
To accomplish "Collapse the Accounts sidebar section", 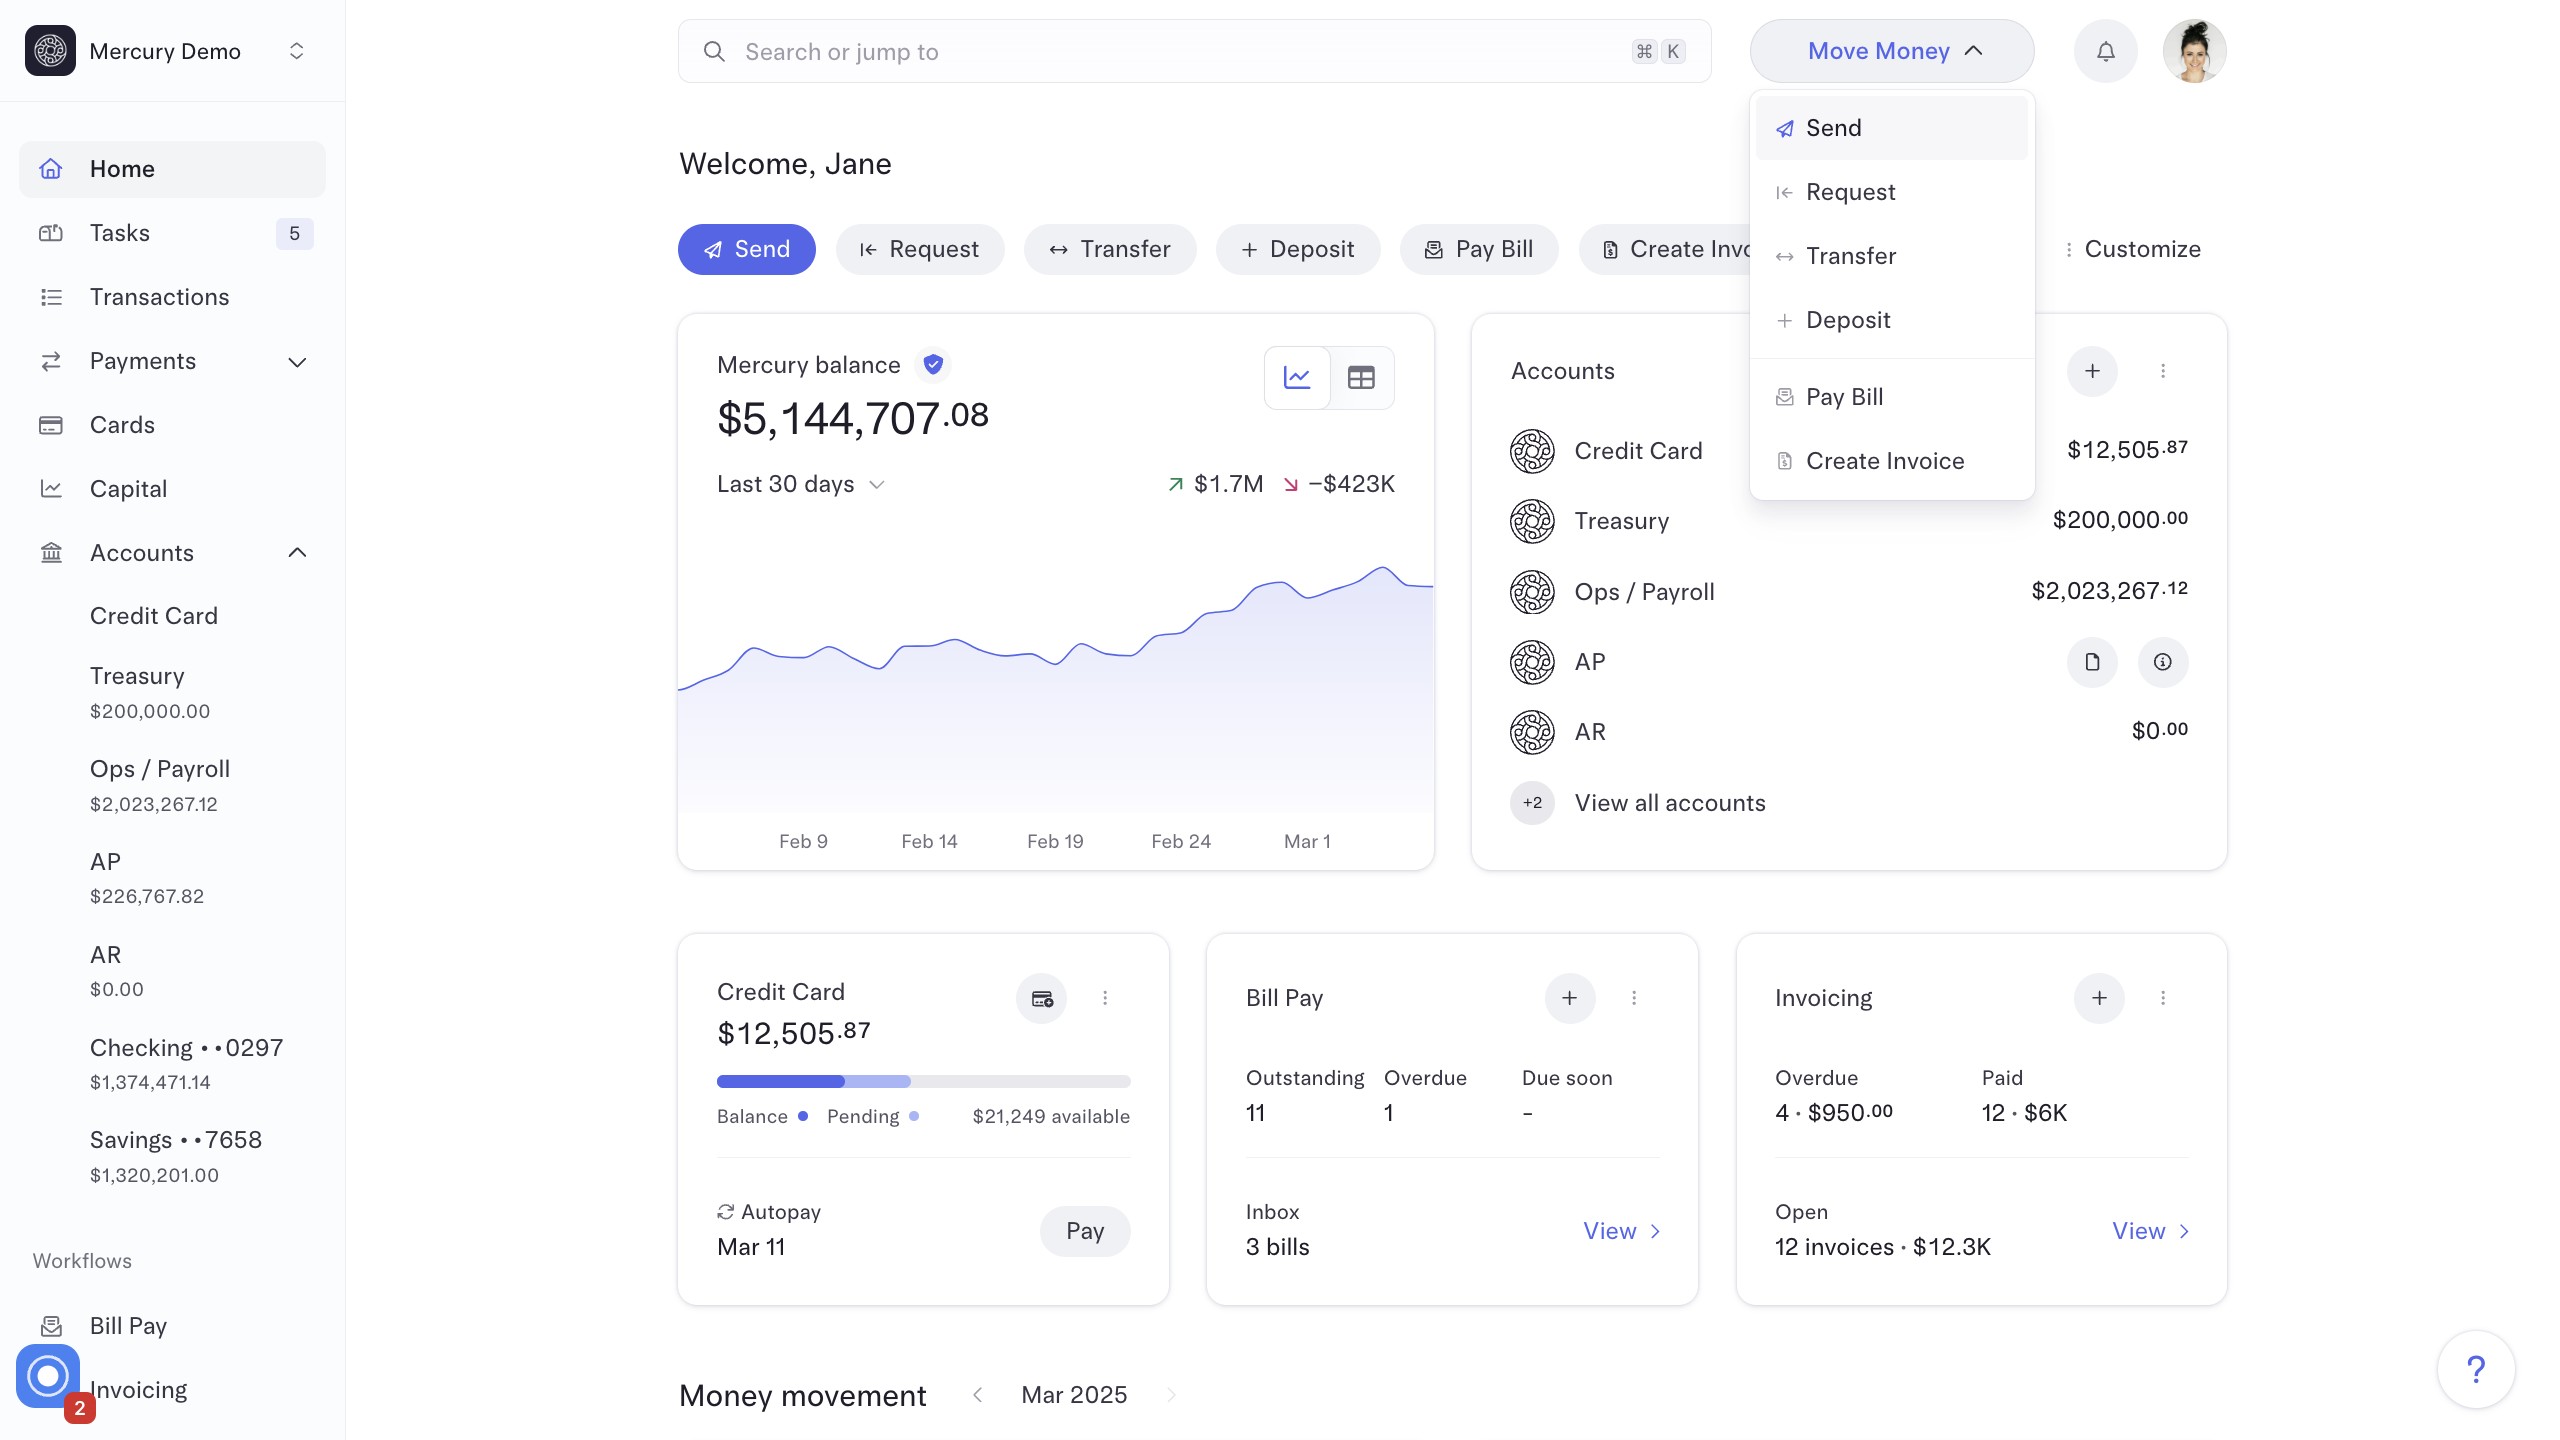I will pos(297,553).
